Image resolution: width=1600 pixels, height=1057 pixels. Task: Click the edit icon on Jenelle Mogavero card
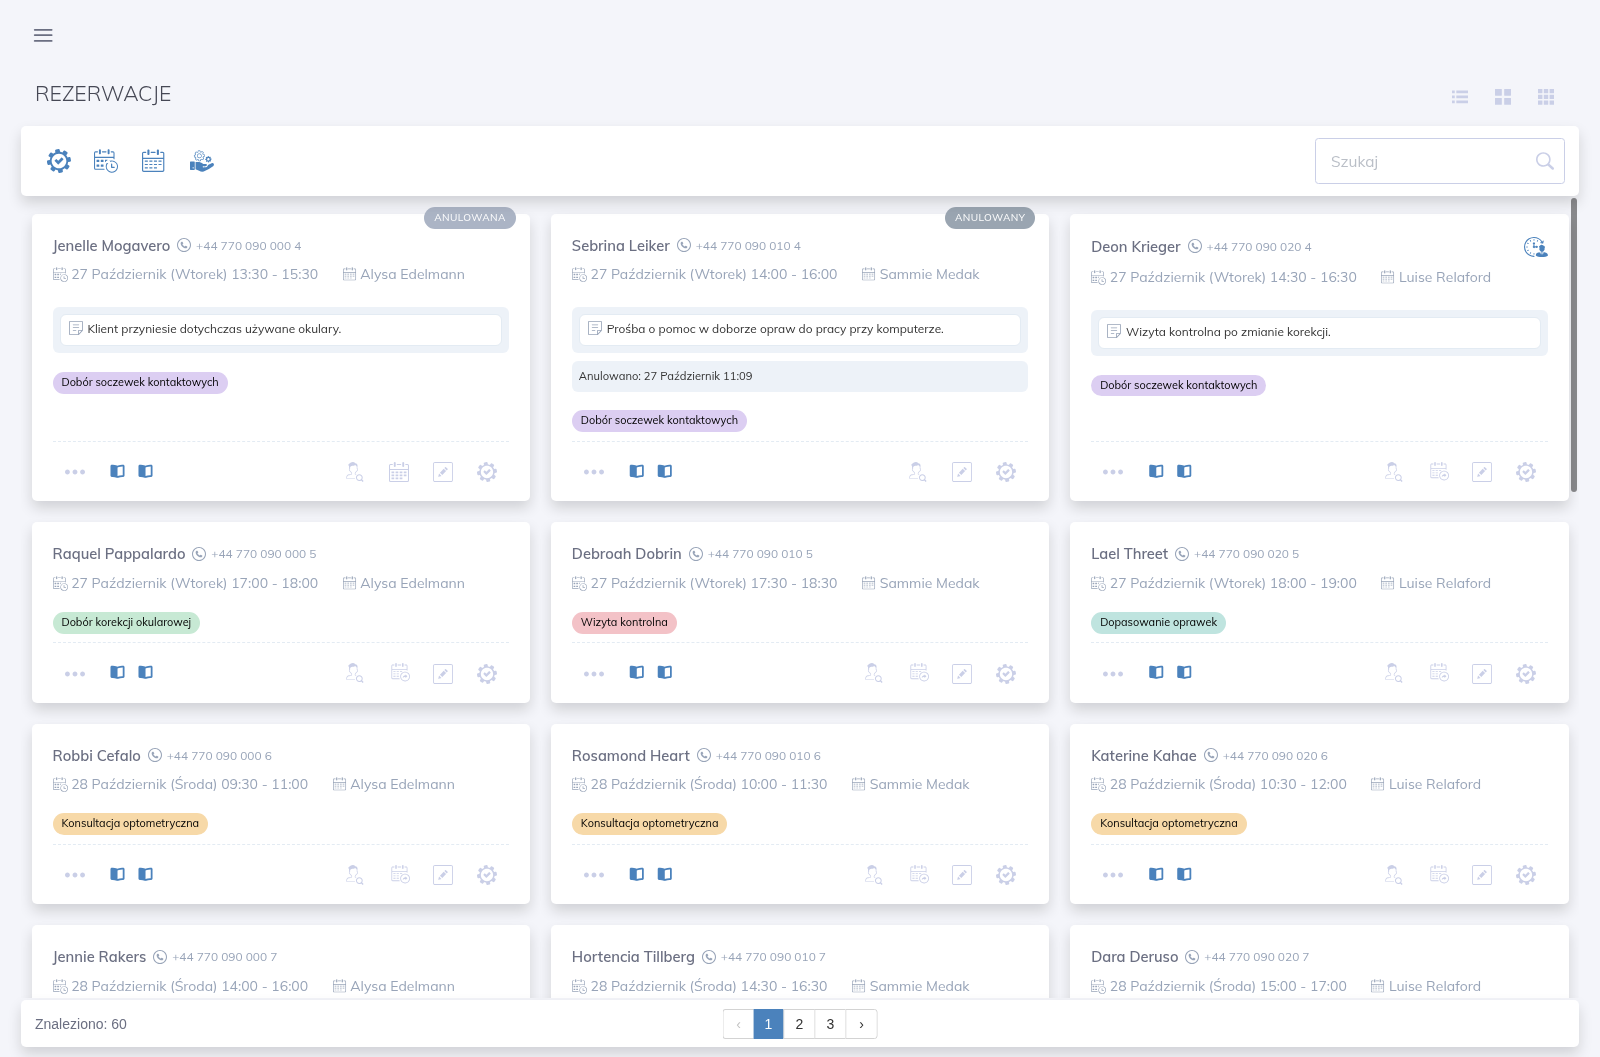[x=443, y=472]
